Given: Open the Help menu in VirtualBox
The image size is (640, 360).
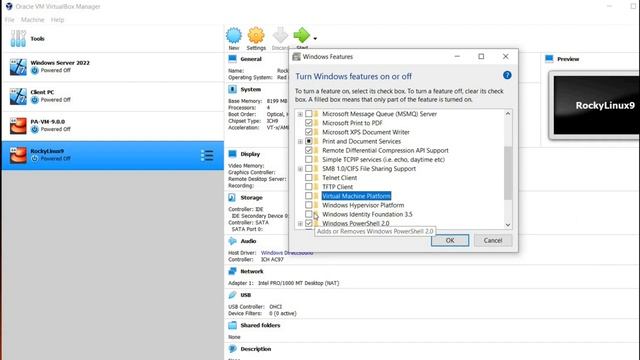Looking at the screenshot, I should tap(57, 20).
